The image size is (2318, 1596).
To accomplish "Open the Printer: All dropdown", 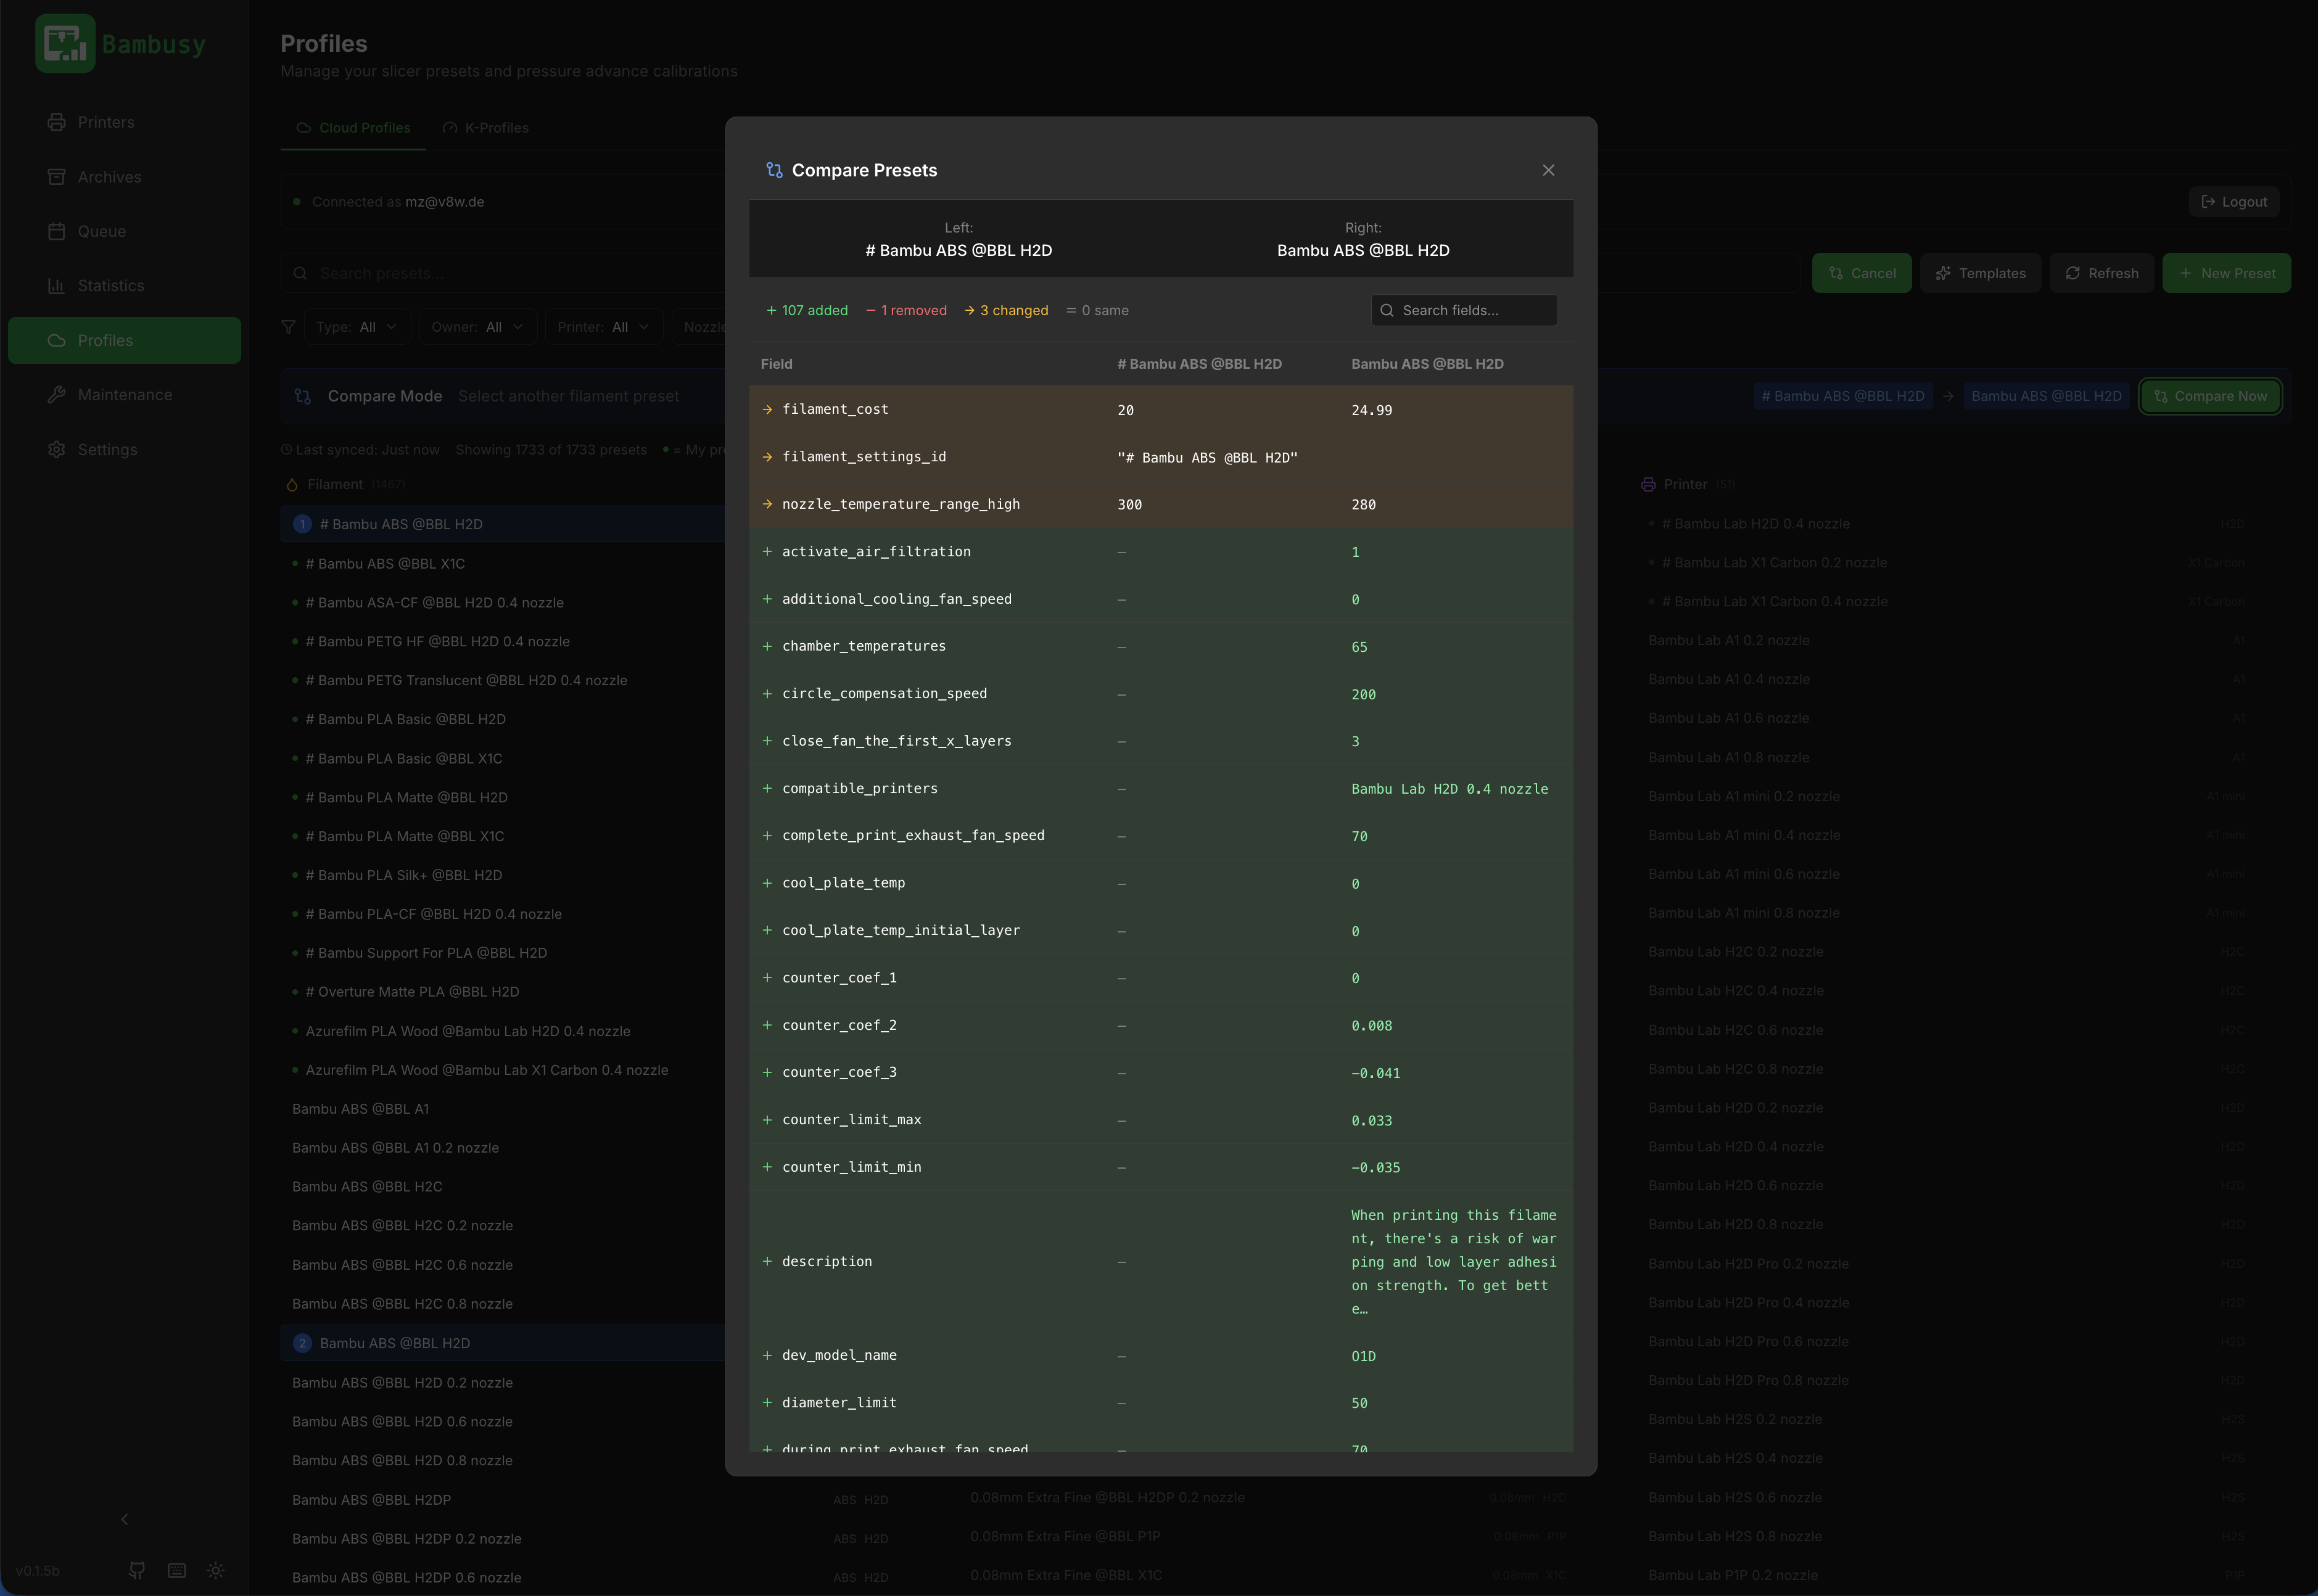I will [x=603, y=327].
